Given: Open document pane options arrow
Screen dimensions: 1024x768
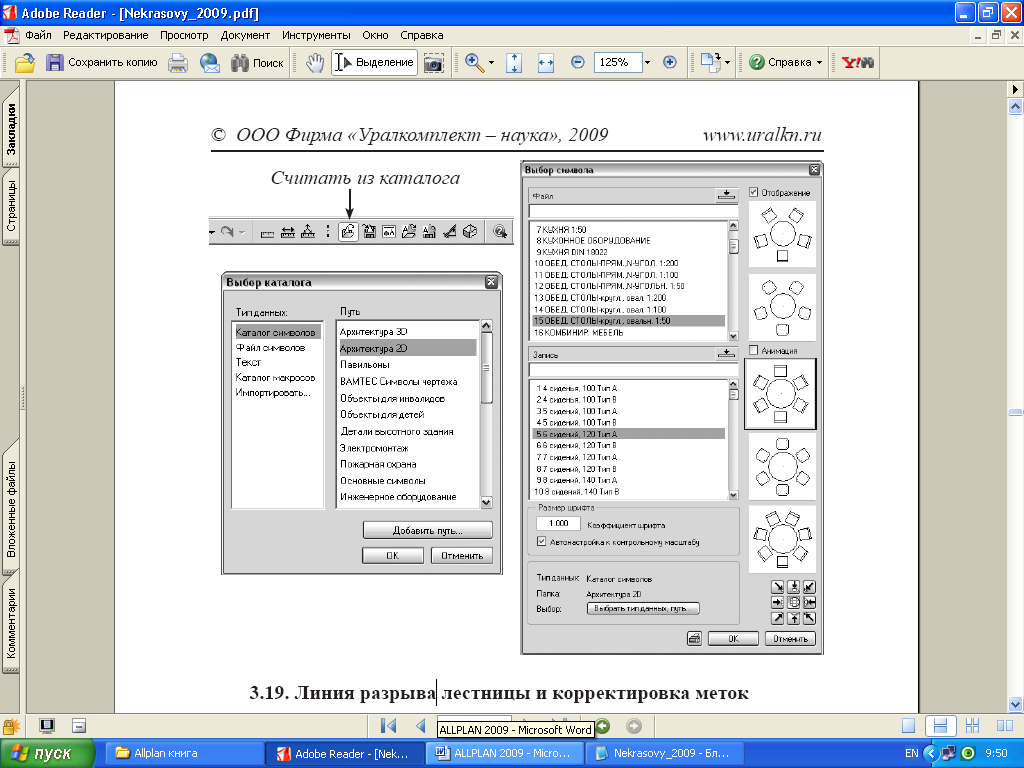Looking at the screenshot, I should coord(1015,89).
